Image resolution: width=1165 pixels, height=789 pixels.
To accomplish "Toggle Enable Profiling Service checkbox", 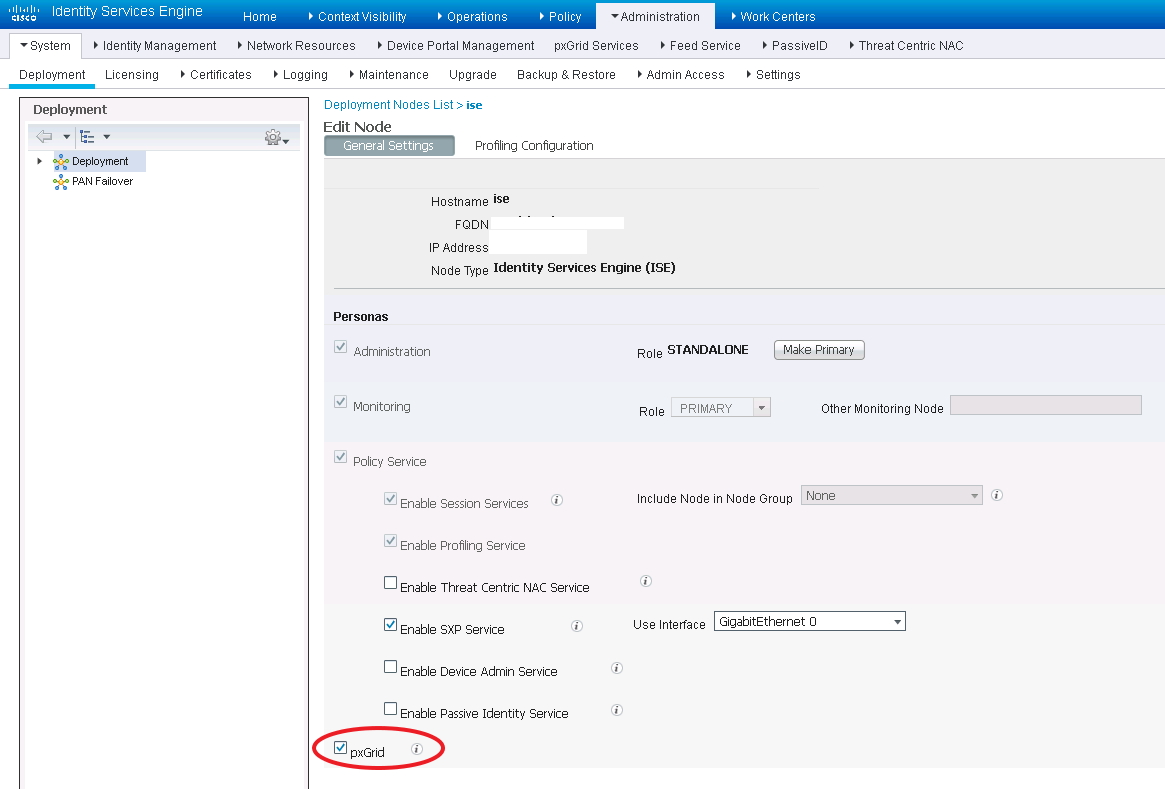I will coord(390,541).
